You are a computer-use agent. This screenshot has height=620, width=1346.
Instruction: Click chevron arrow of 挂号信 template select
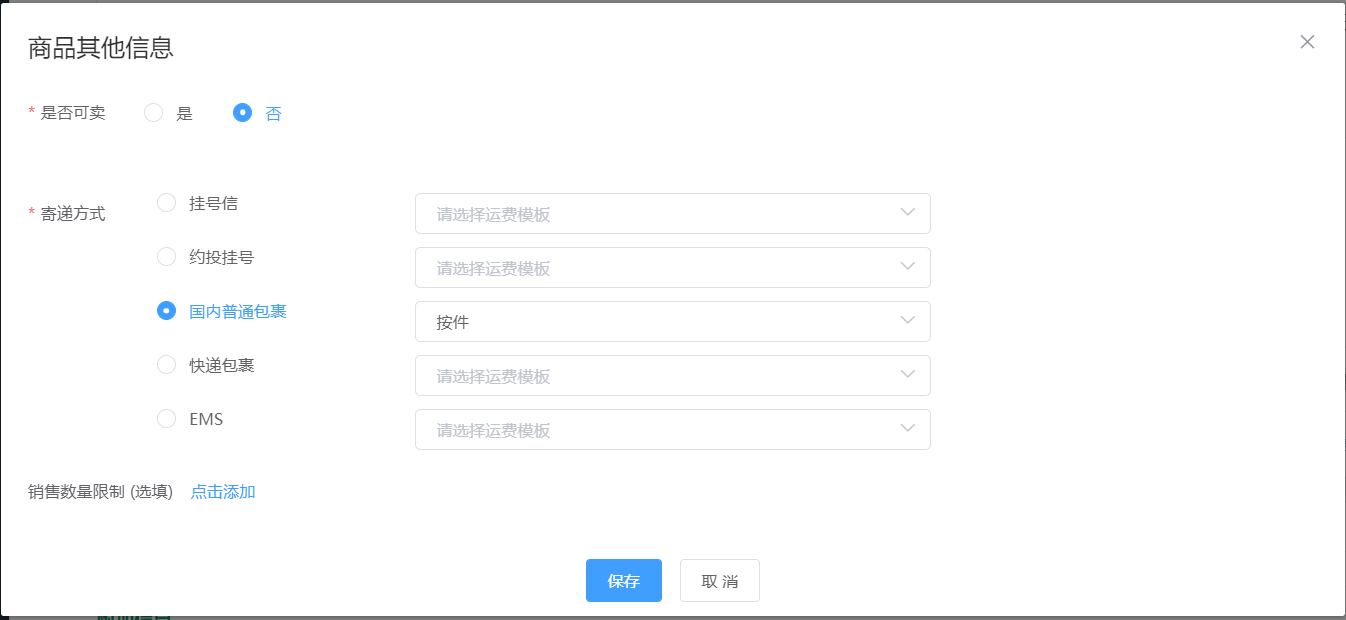pyautogui.click(x=908, y=213)
